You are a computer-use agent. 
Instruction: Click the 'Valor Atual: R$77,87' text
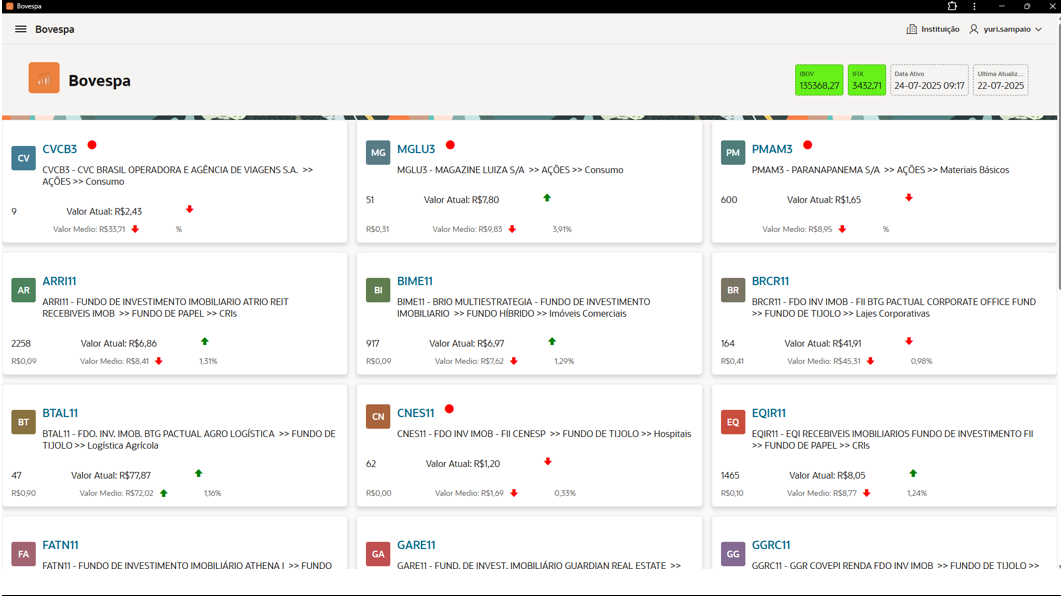coord(111,476)
